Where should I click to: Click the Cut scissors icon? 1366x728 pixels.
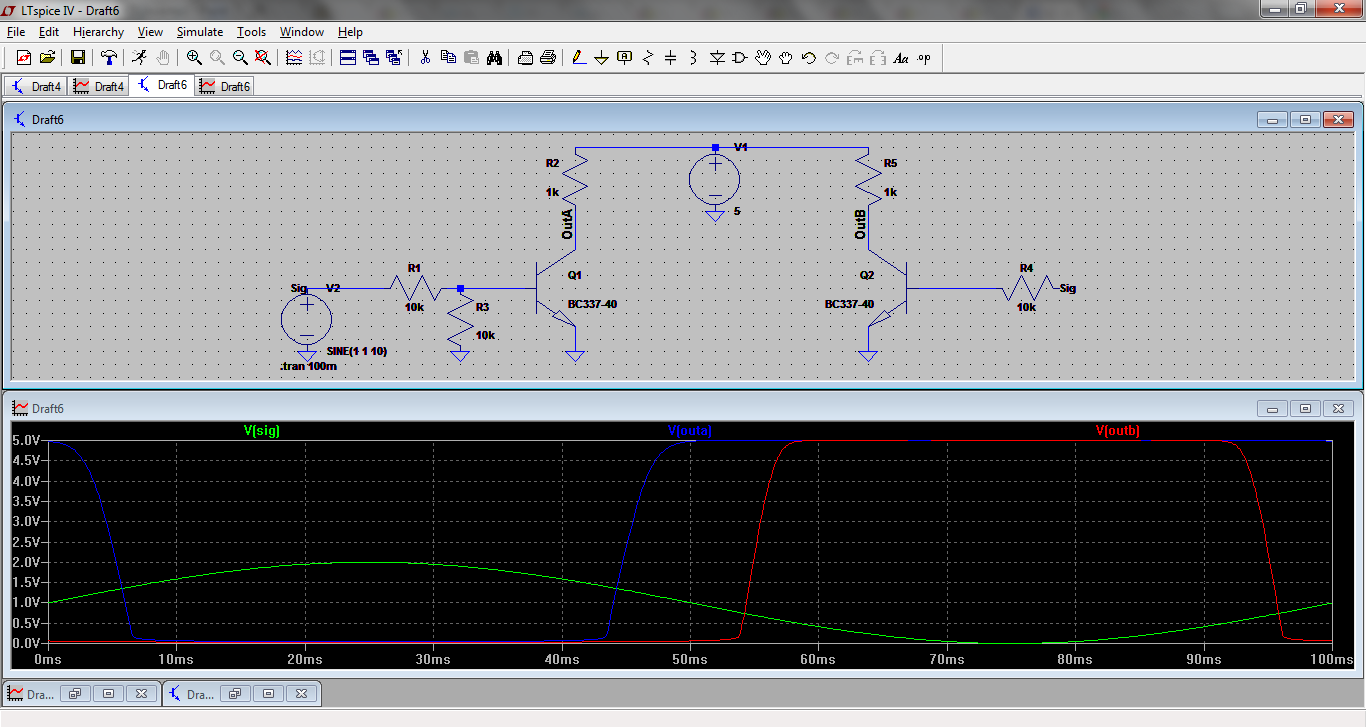click(x=424, y=58)
